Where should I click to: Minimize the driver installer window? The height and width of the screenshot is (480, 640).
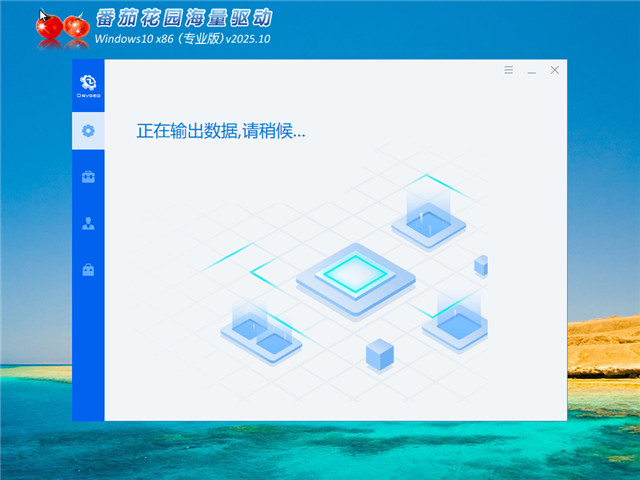tap(532, 70)
